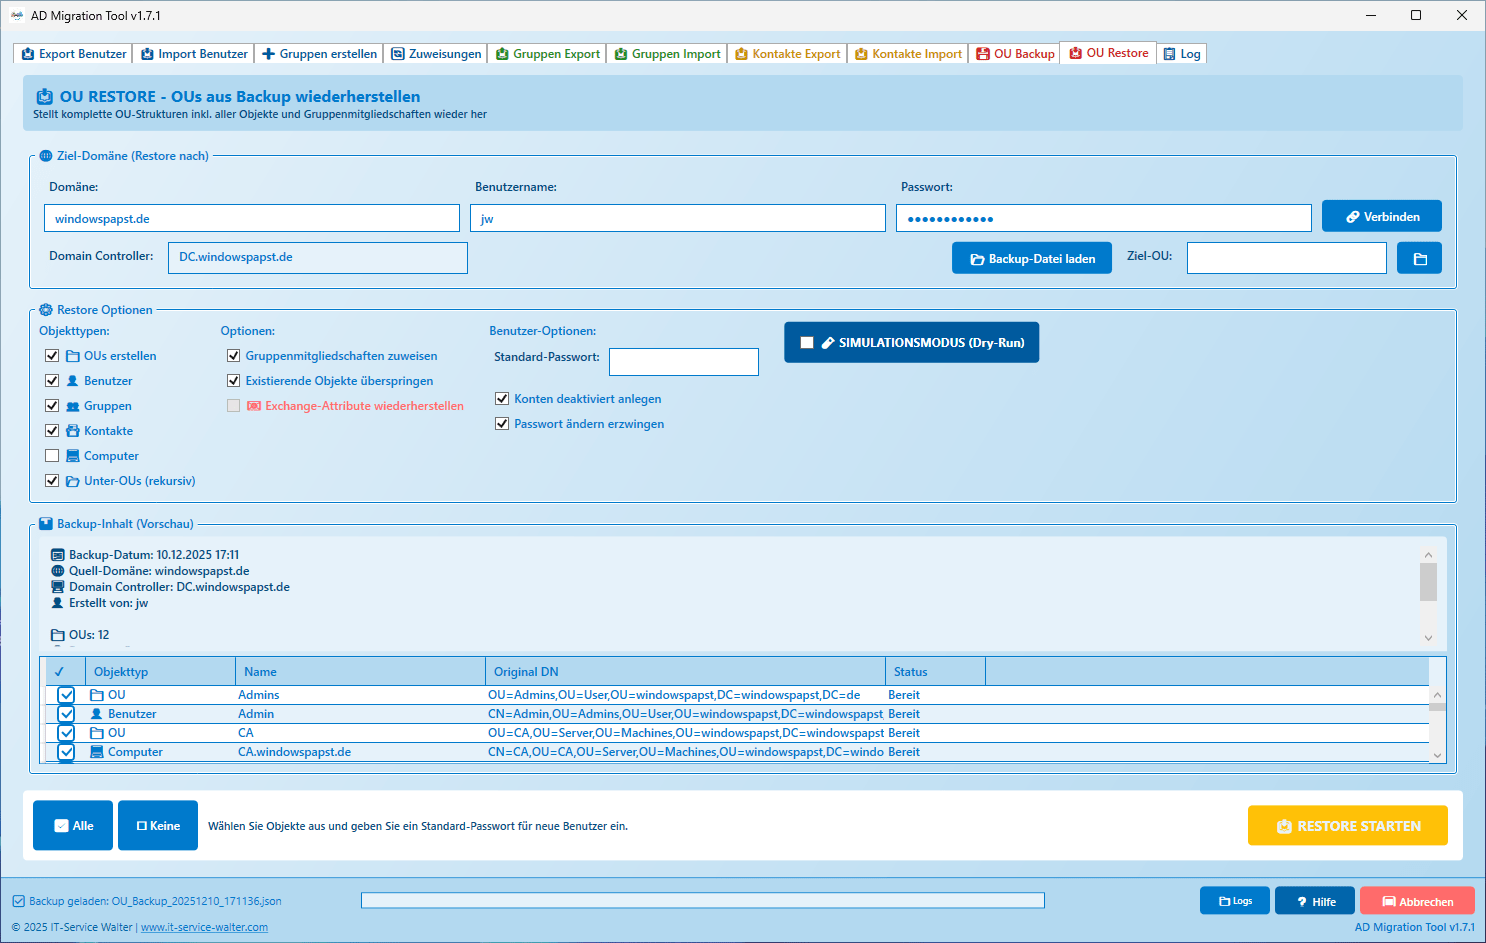Enable the Computer object type checkbox
The image size is (1486, 943).
52,456
